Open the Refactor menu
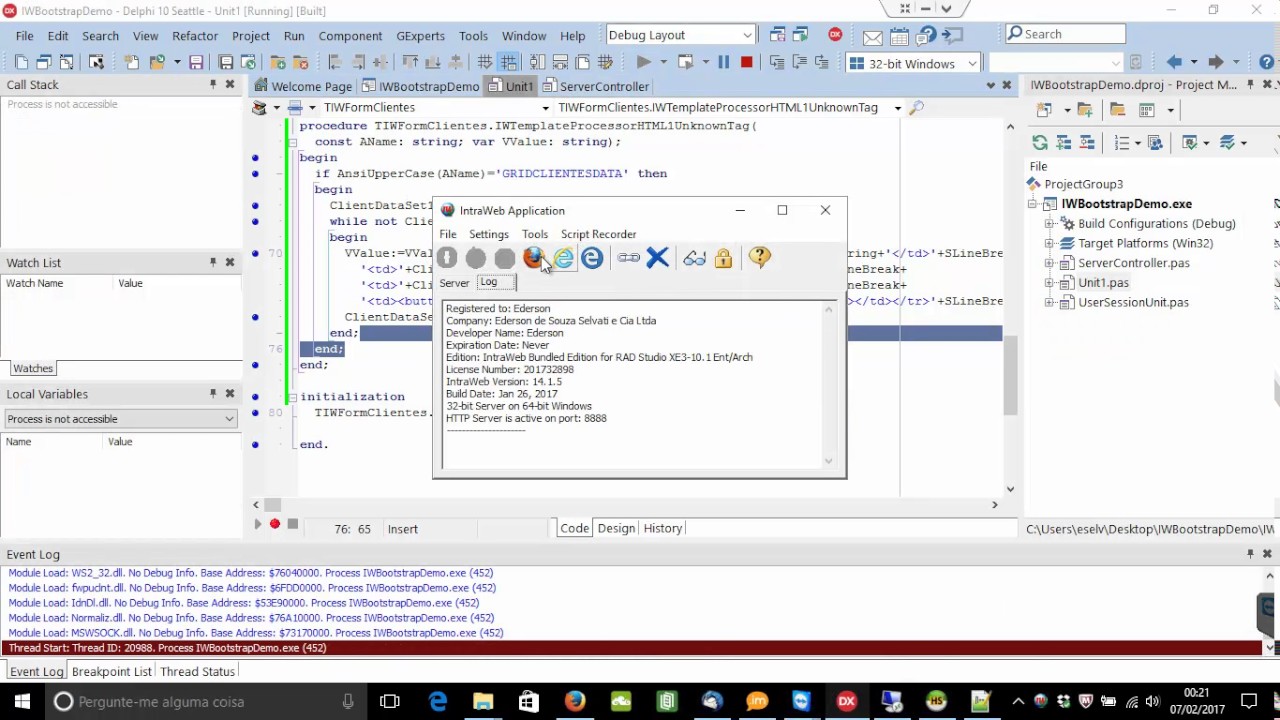Screen dimensions: 1280x720 (195, 35)
